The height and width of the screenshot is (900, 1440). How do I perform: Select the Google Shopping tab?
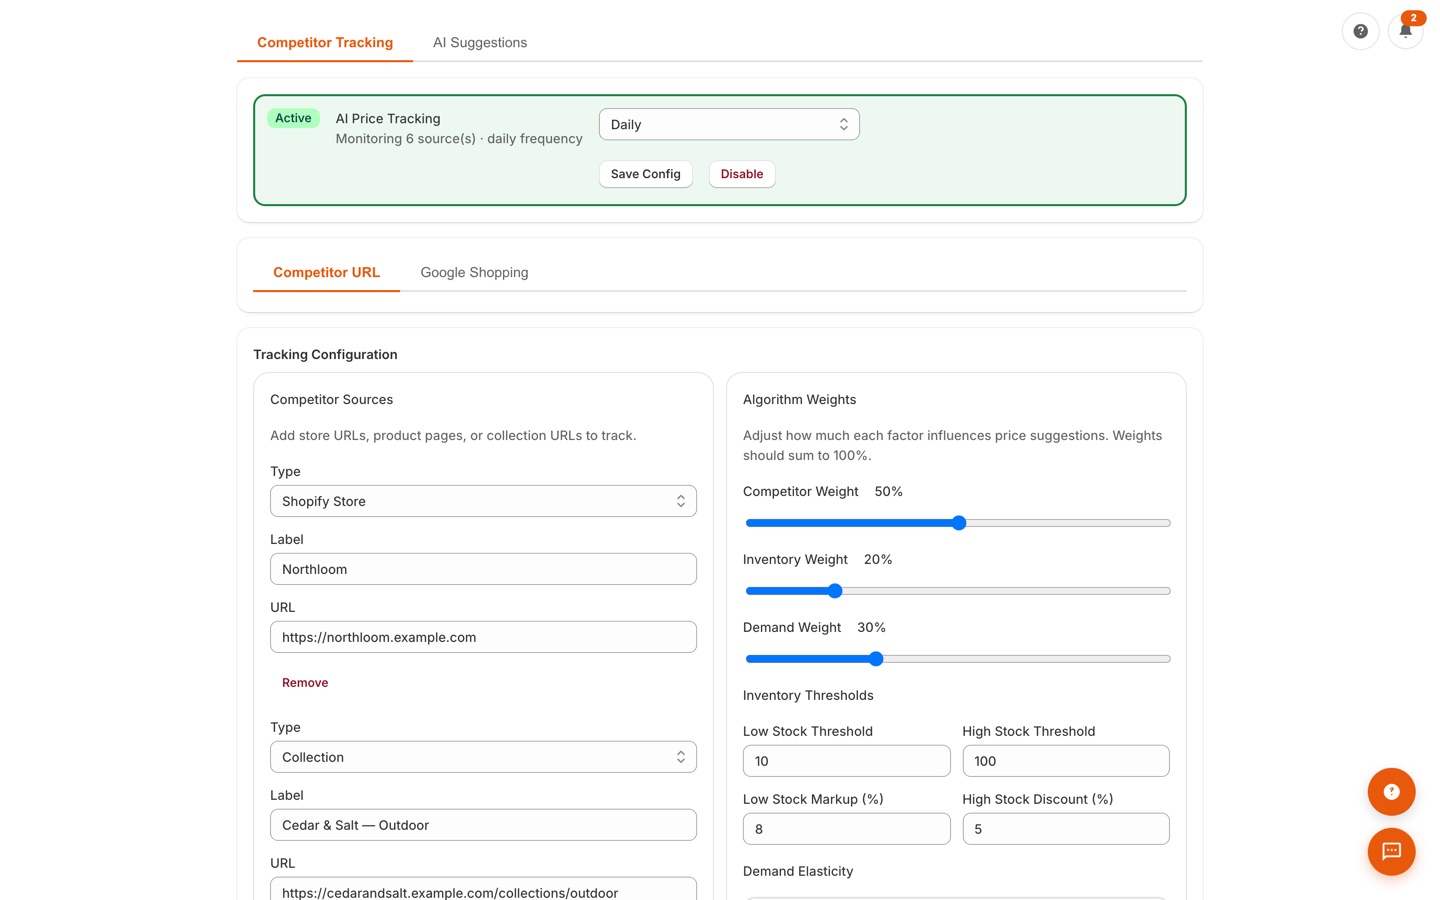pyautogui.click(x=474, y=273)
